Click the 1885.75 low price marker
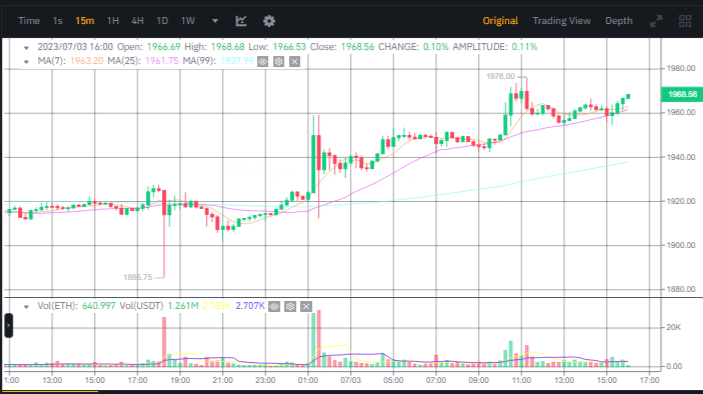Screen dimensions: 703x394 (x=138, y=277)
